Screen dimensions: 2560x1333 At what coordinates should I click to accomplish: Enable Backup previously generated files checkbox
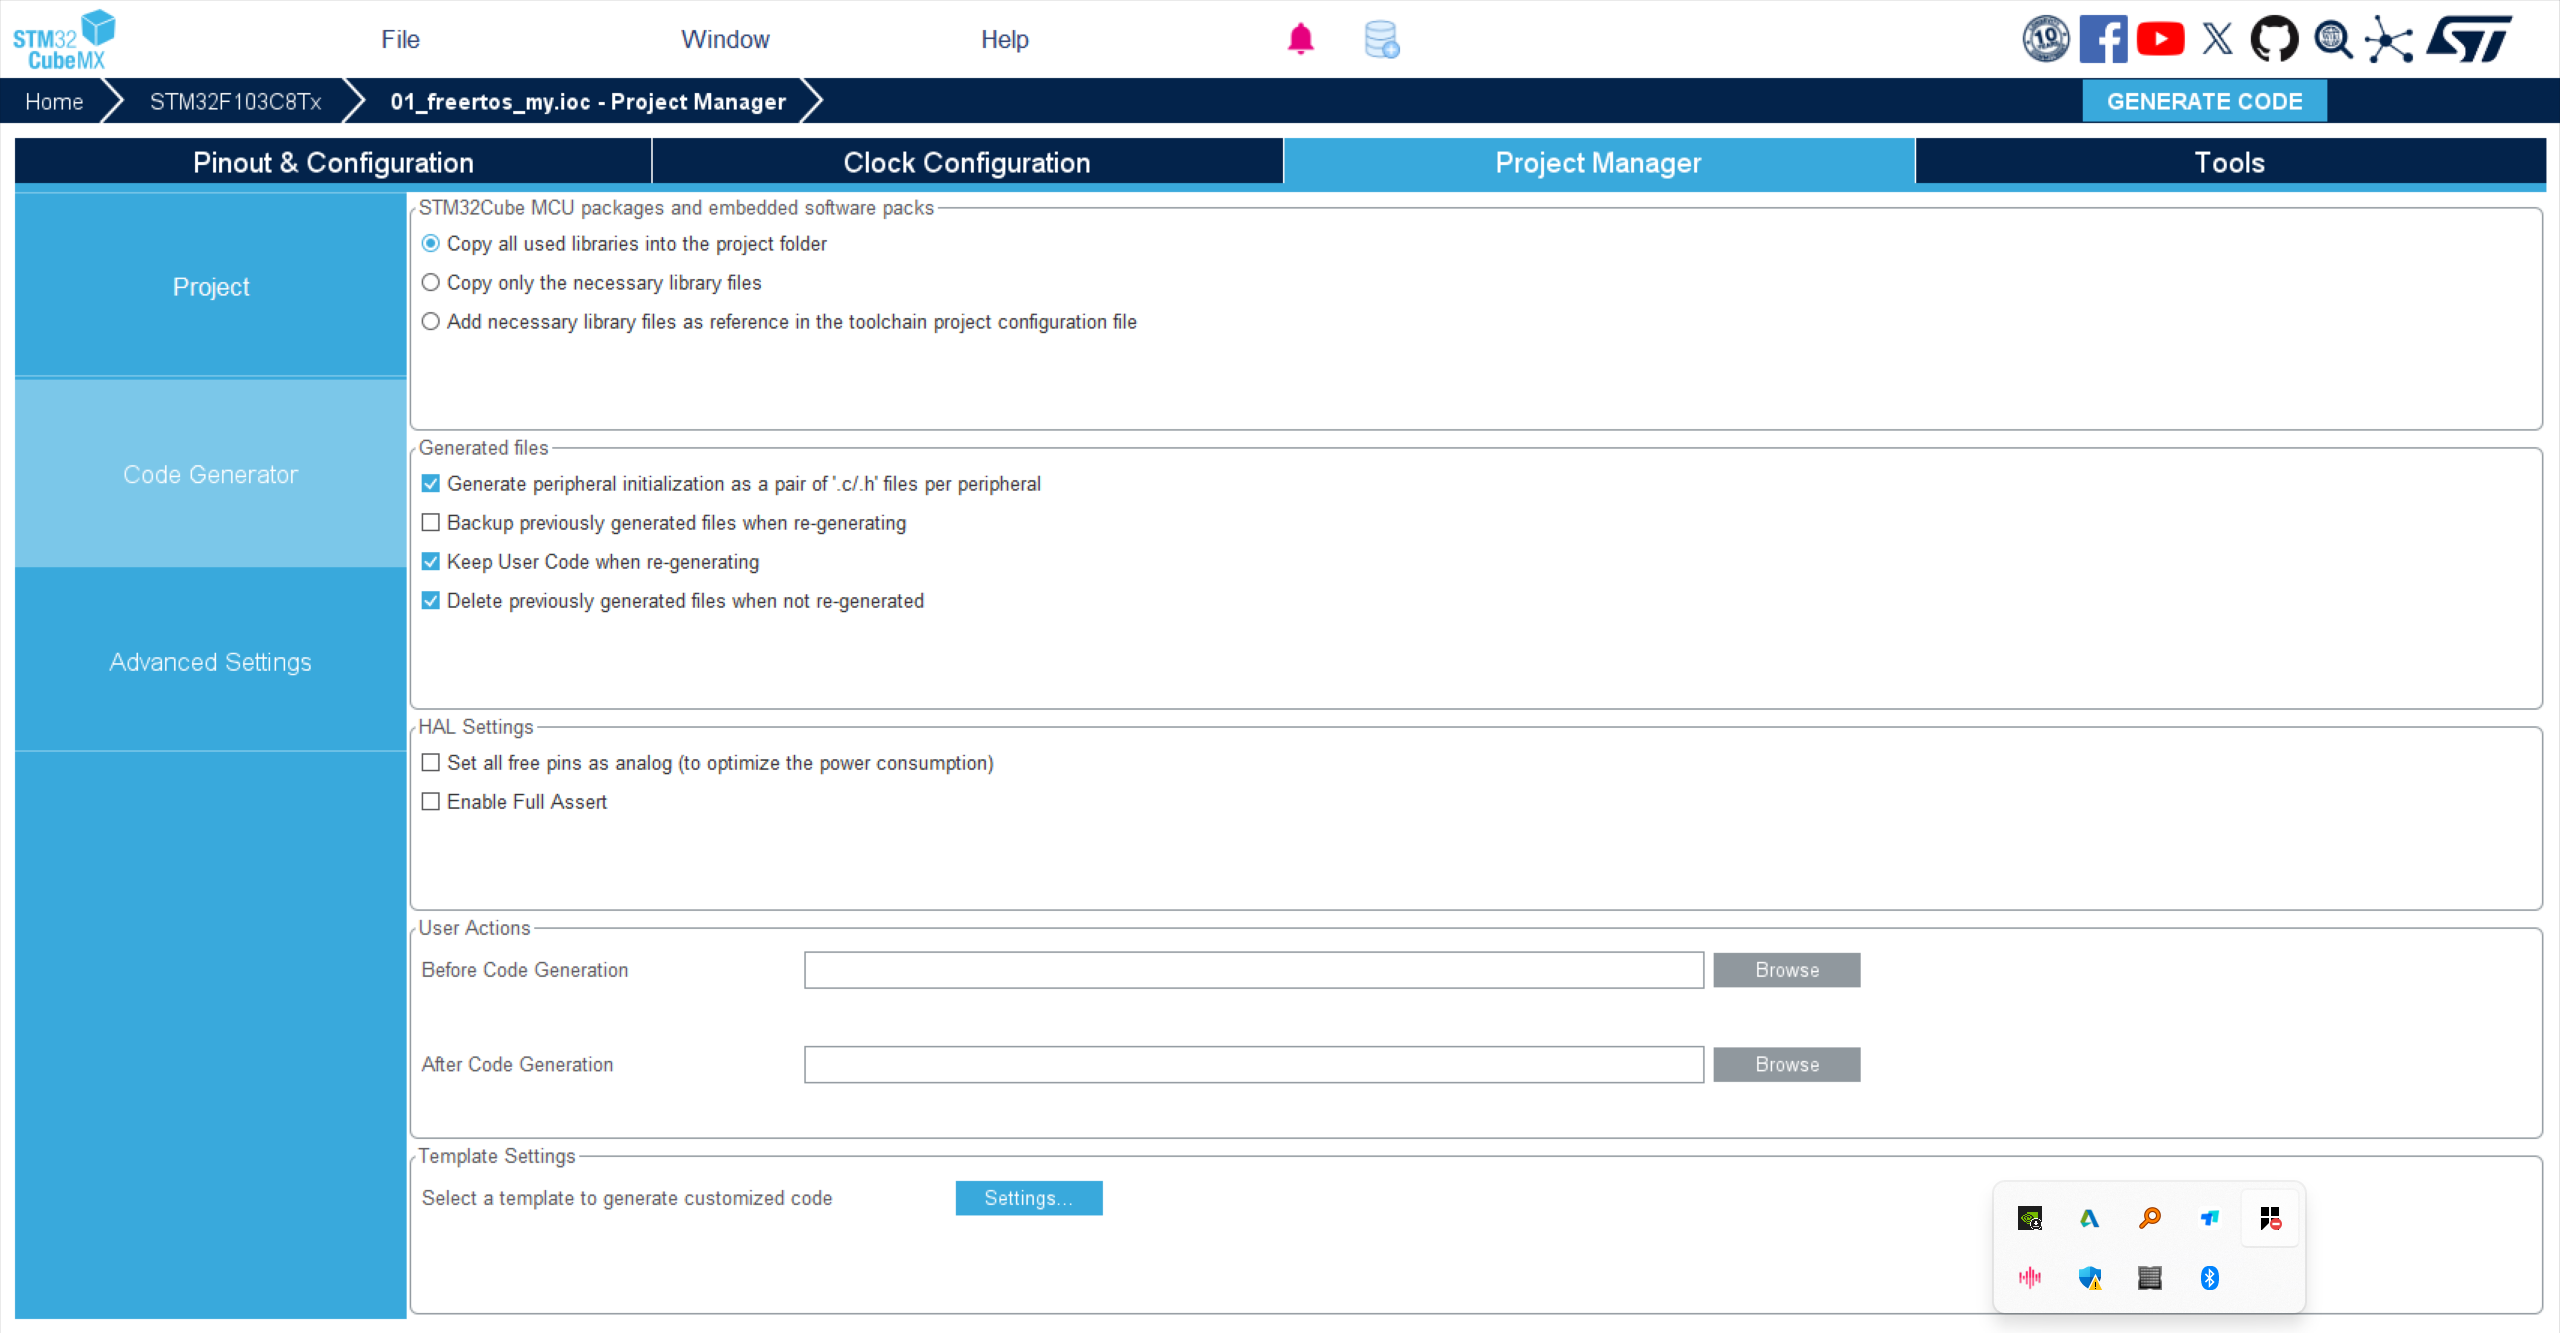coord(431,523)
